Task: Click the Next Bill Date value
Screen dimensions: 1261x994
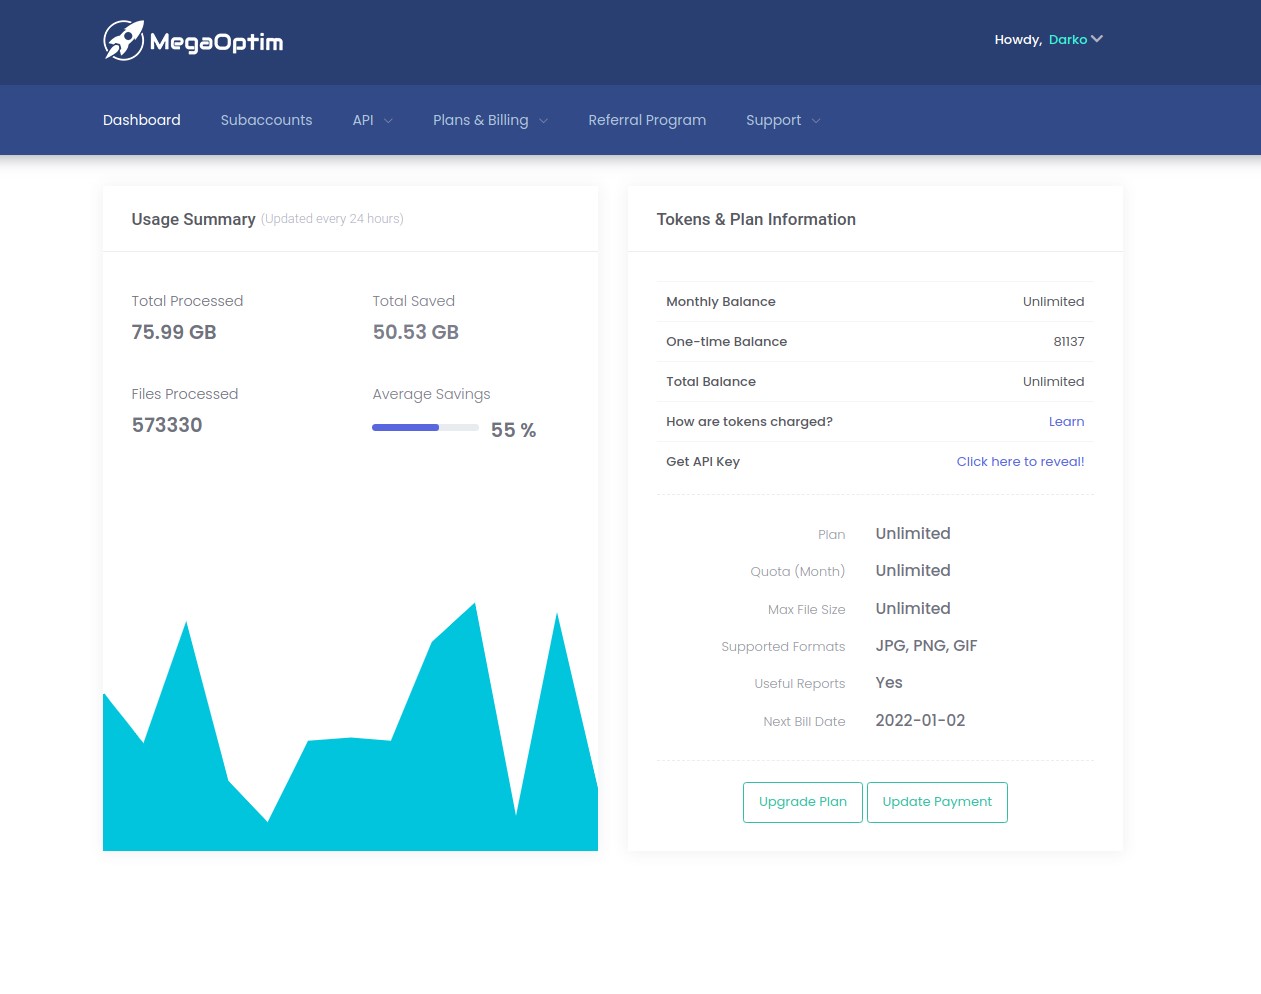Action: 920,721
